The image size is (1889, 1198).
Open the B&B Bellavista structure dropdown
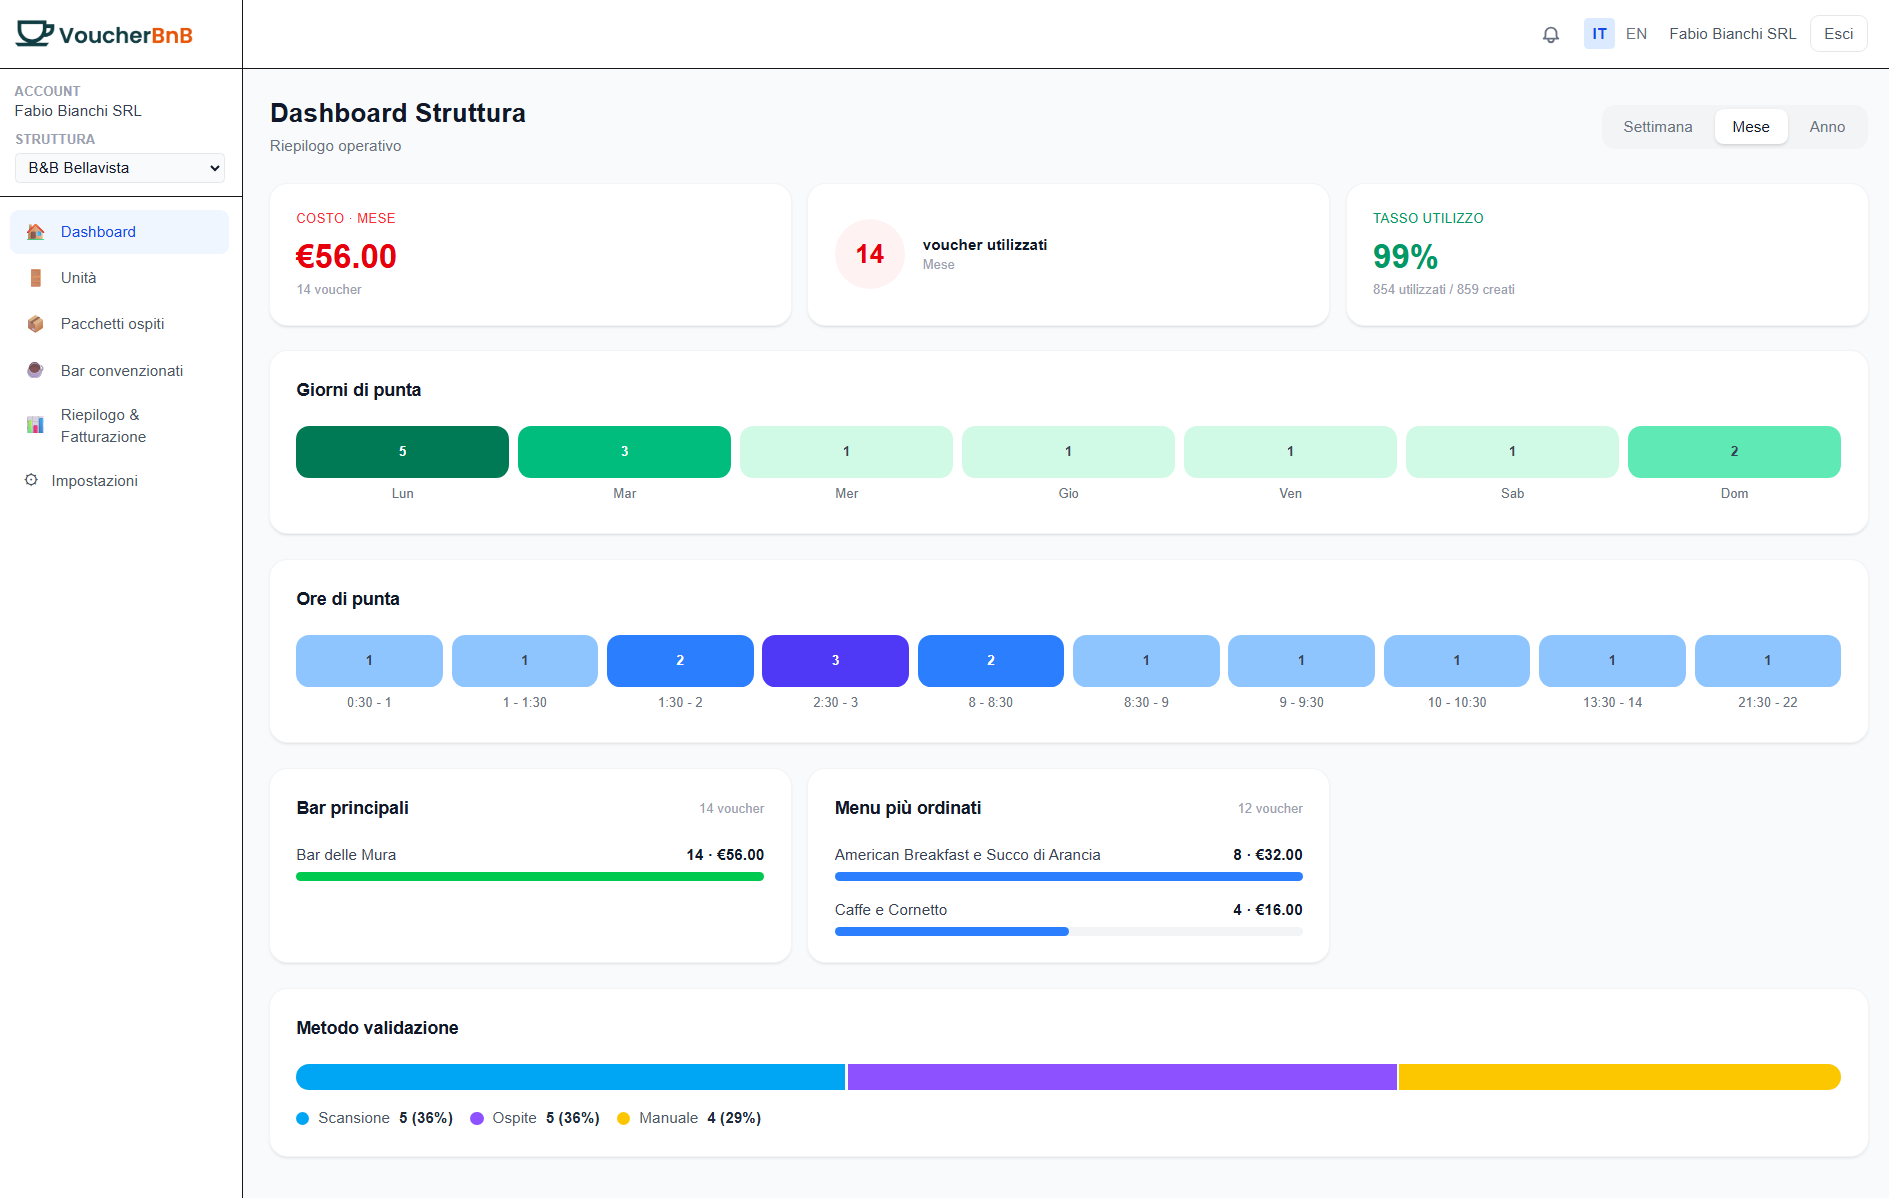120,168
